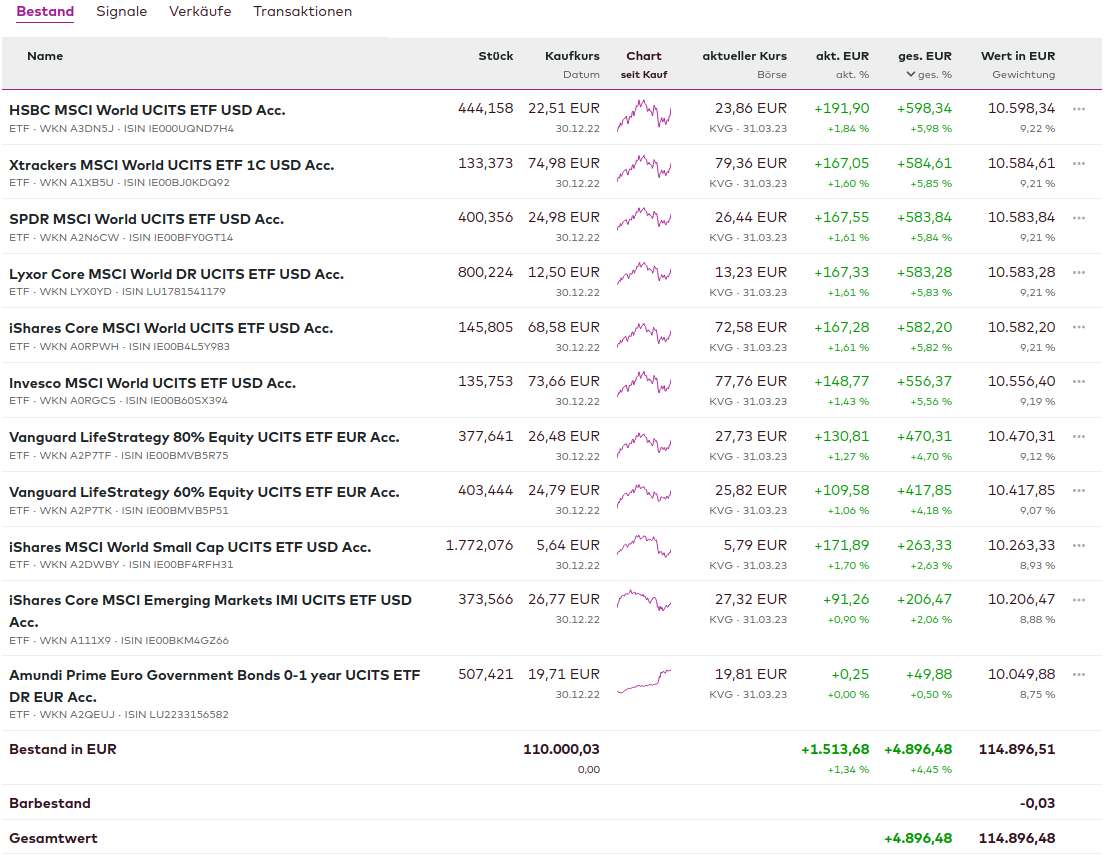
Task: Open Vanguard LifeStrategy 60% Equity ETF details
Action: (204, 492)
